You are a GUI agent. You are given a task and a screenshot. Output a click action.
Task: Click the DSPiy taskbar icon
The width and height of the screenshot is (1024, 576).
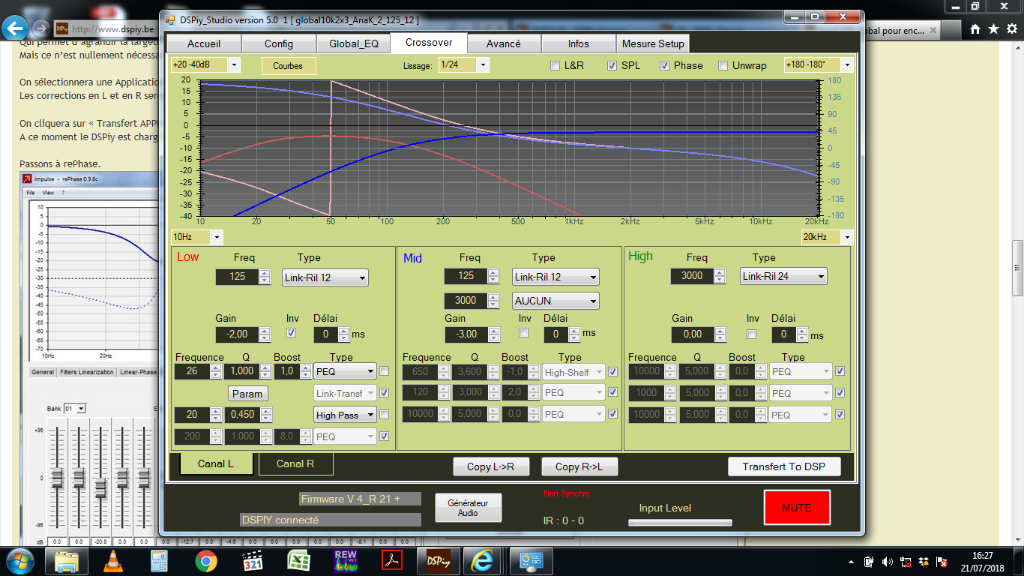(x=437, y=560)
